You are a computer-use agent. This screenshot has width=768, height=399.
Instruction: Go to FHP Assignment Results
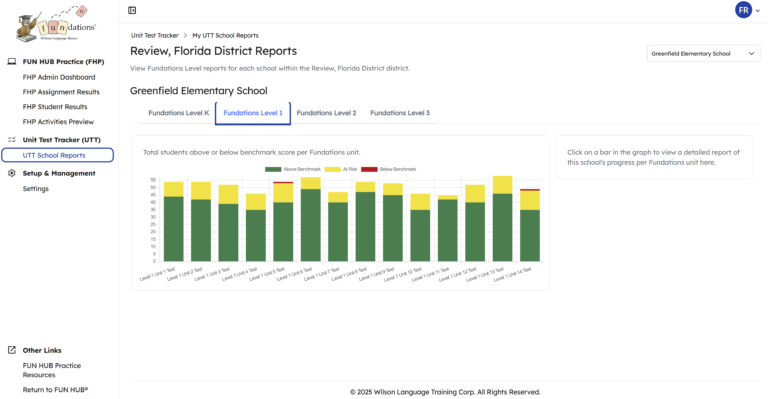coord(61,92)
